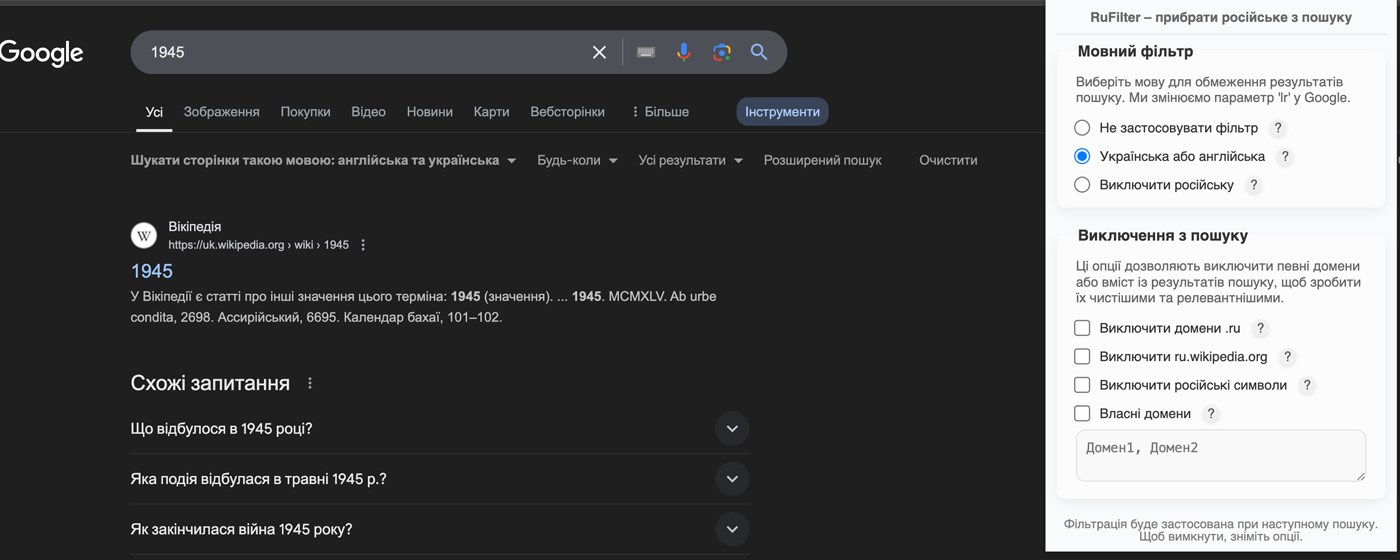This screenshot has height=560, width=1400.
Task: Click the Домен1, Домен2 custom domains textarea
Action: click(1220, 456)
